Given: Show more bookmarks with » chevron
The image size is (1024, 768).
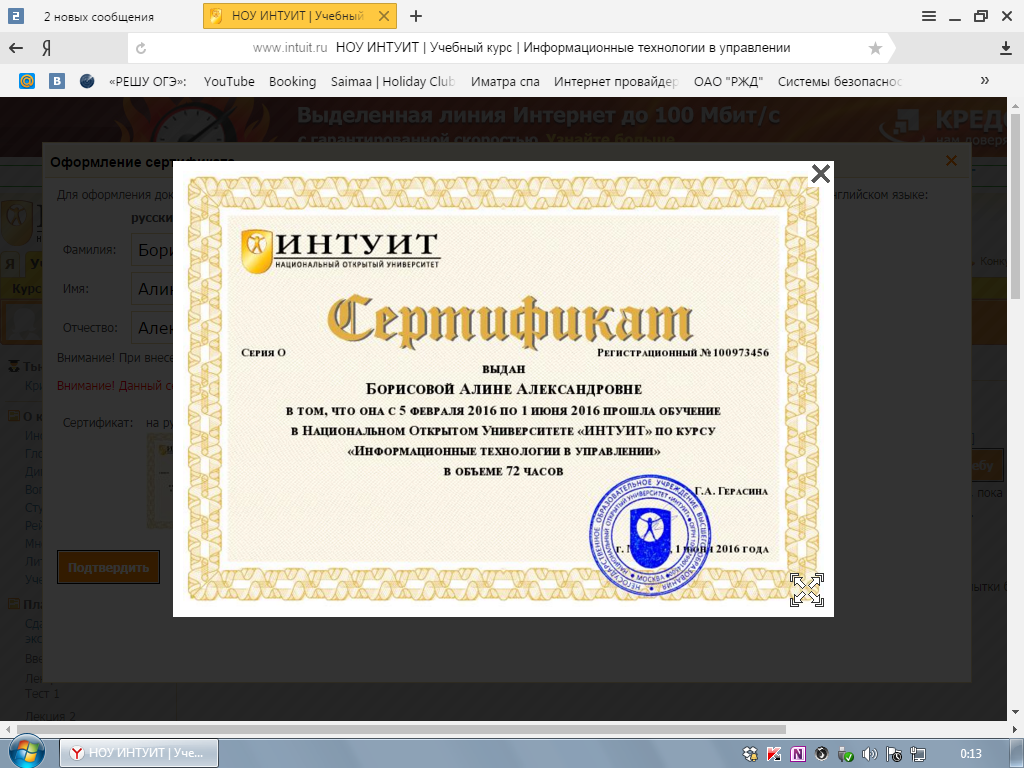Looking at the screenshot, I should tap(984, 80).
